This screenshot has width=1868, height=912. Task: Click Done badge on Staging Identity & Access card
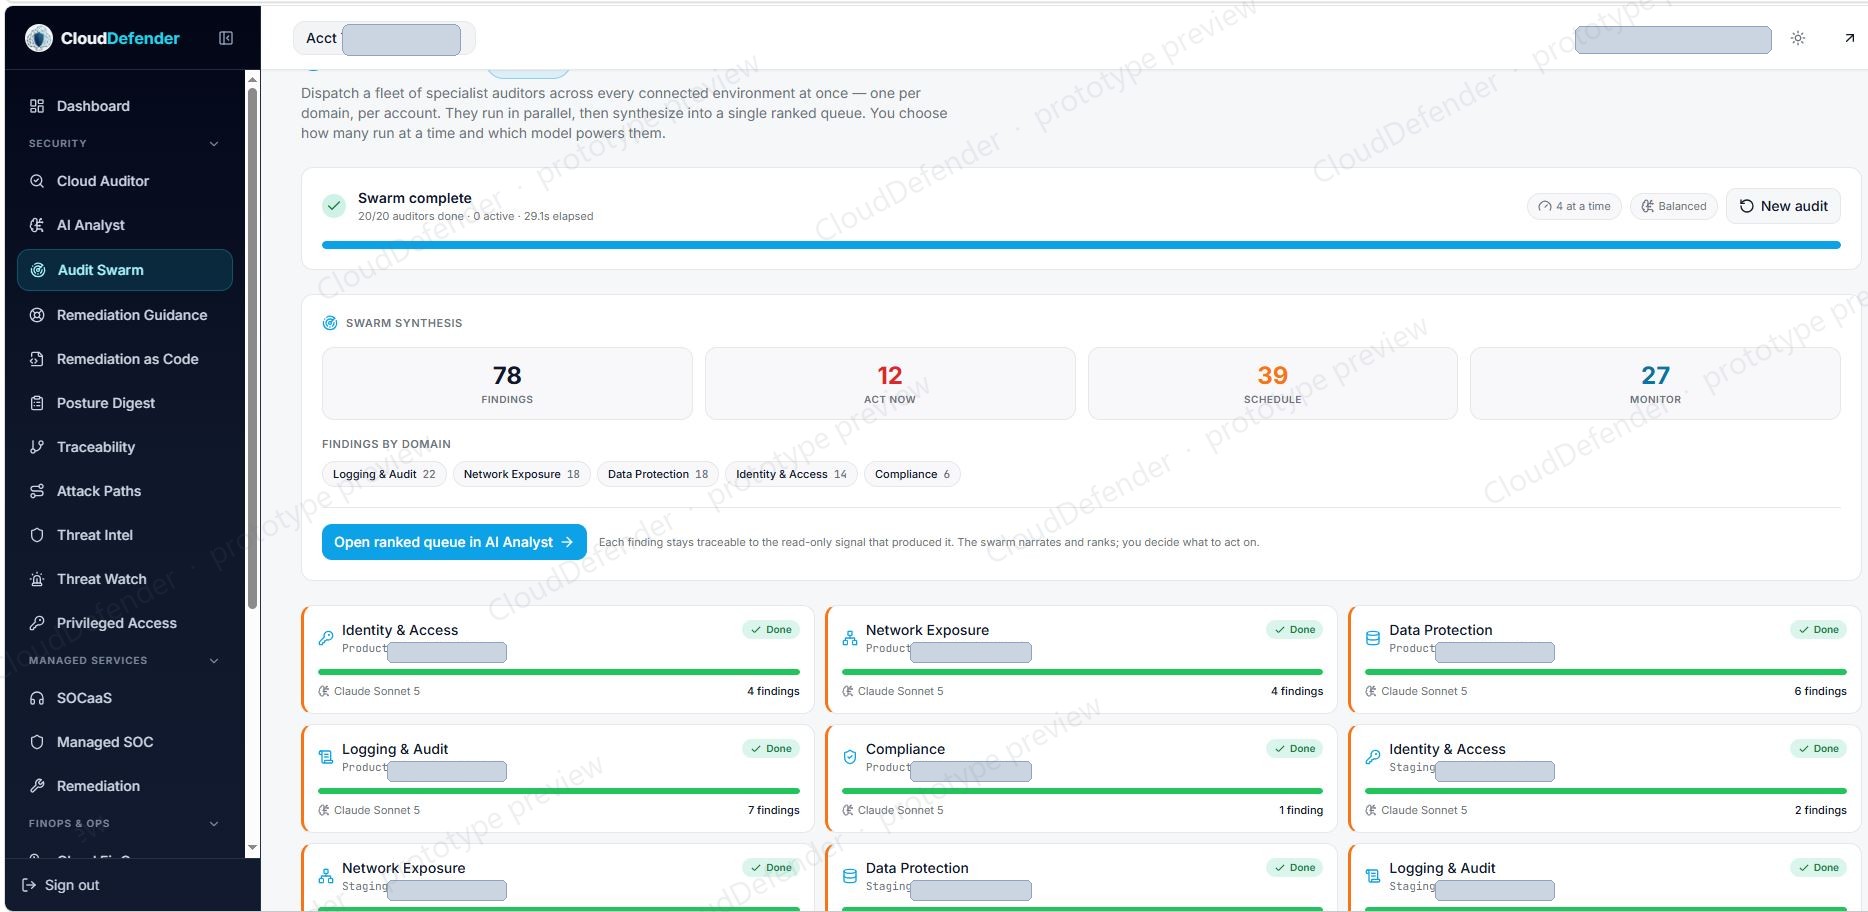coord(1818,749)
